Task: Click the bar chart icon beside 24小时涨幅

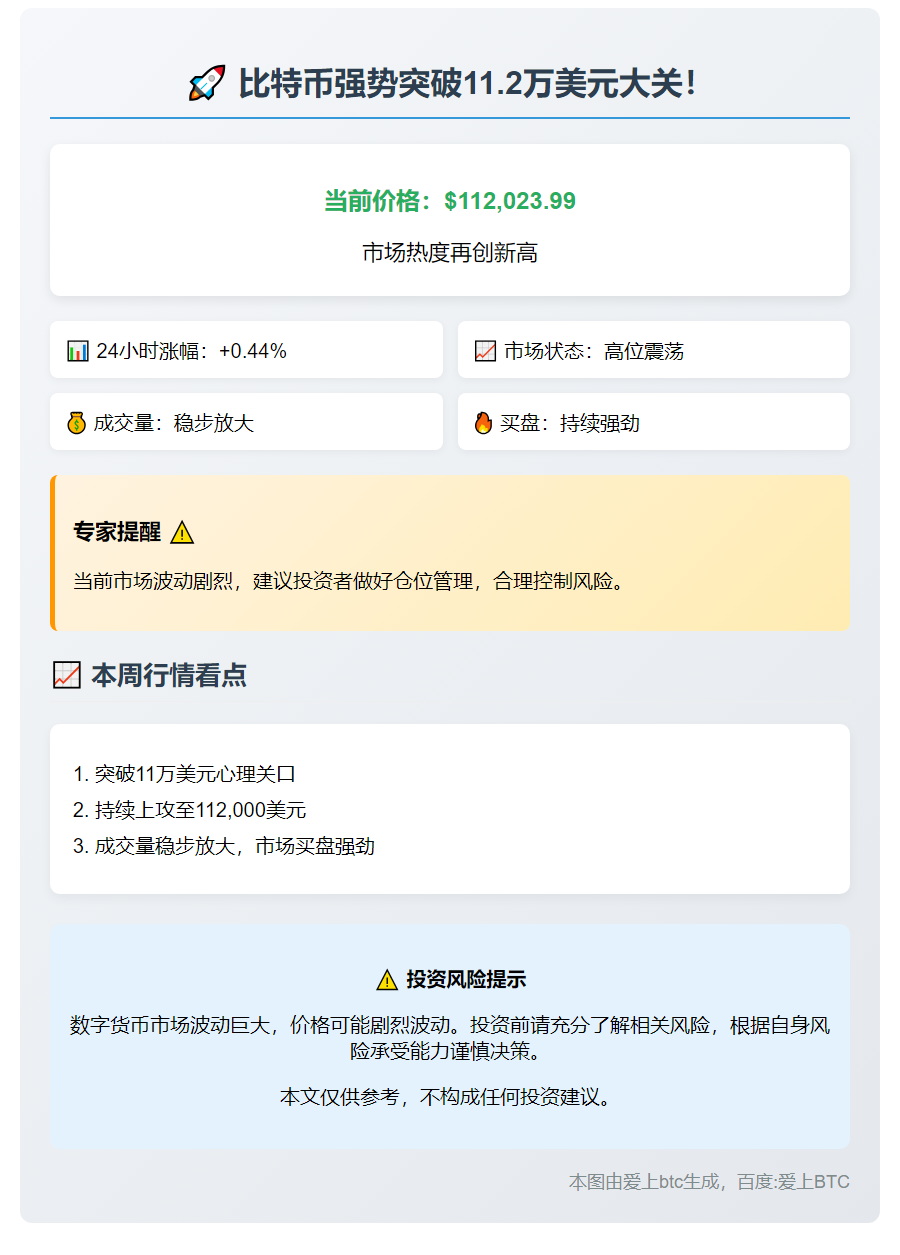Action: [78, 351]
